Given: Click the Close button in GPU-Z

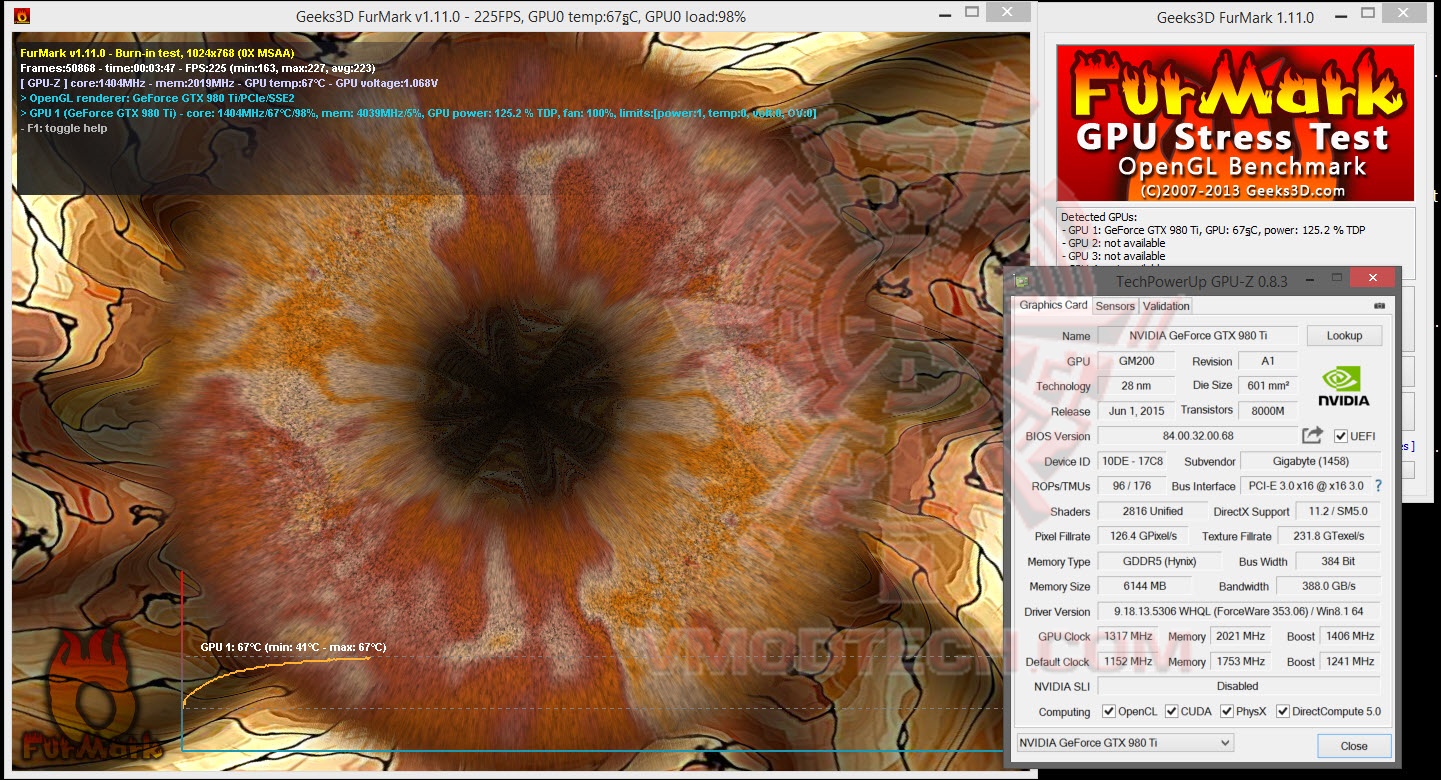Looking at the screenshot, I should [1354, 746].
